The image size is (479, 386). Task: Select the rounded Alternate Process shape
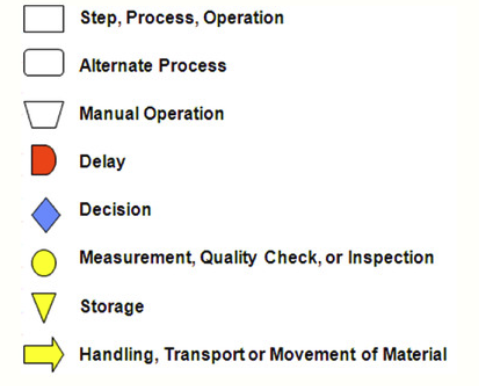44,63
